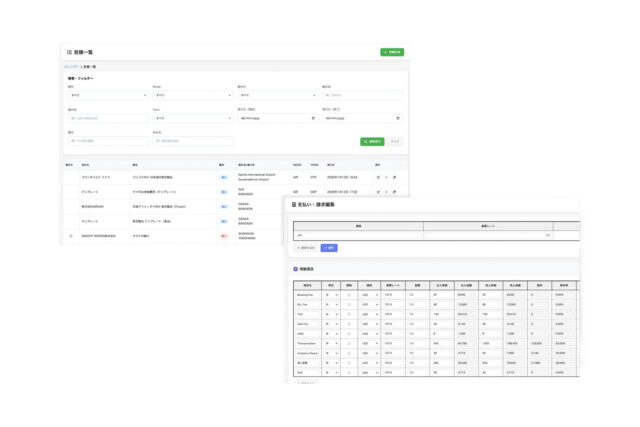Click the green search button in filter panel
This screenshot has height=427, width=640.
(x=372, y=141)
